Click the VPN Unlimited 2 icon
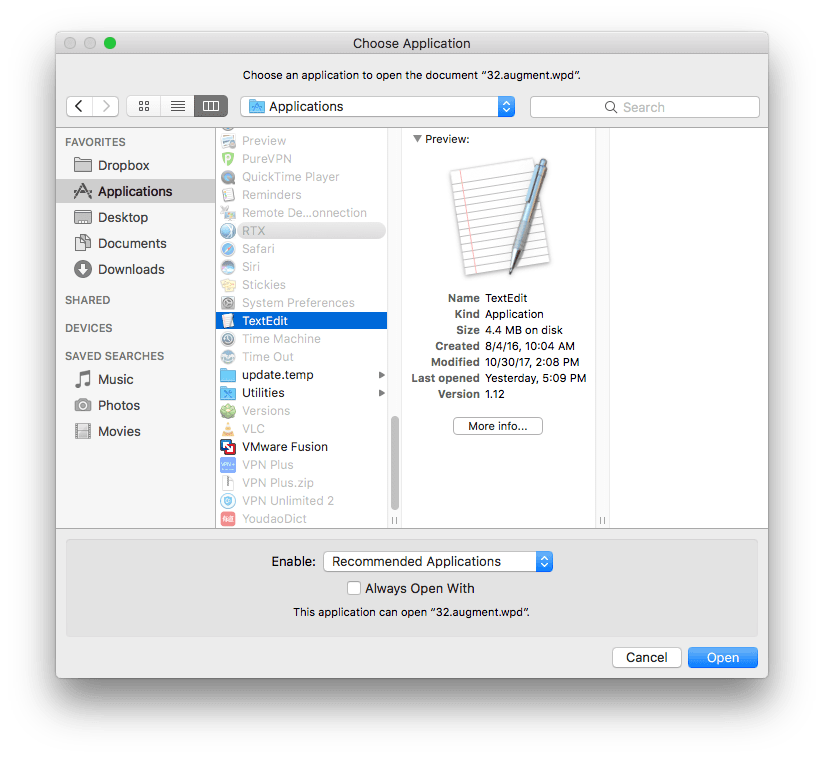Screen dimensions: 824x758 228,501
